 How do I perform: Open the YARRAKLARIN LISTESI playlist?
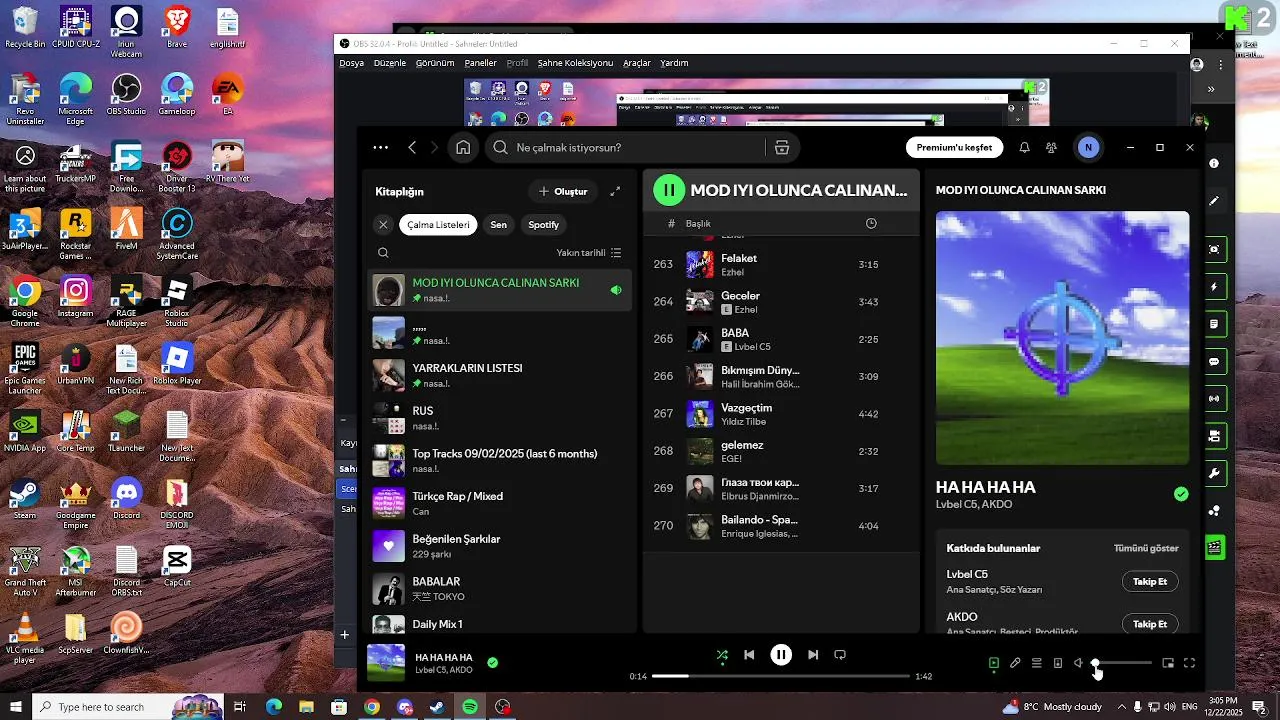point(500,375)
